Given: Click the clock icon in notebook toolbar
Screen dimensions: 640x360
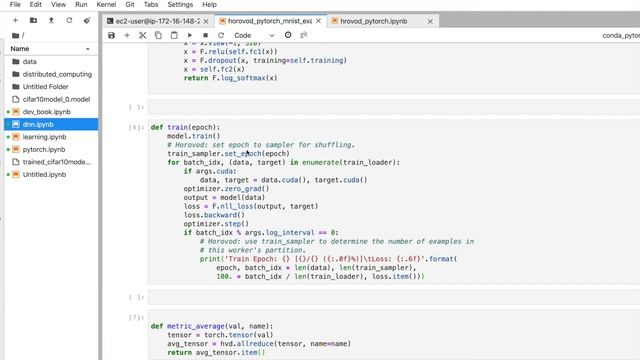Looking at the screenshot, I should point(288,35).
